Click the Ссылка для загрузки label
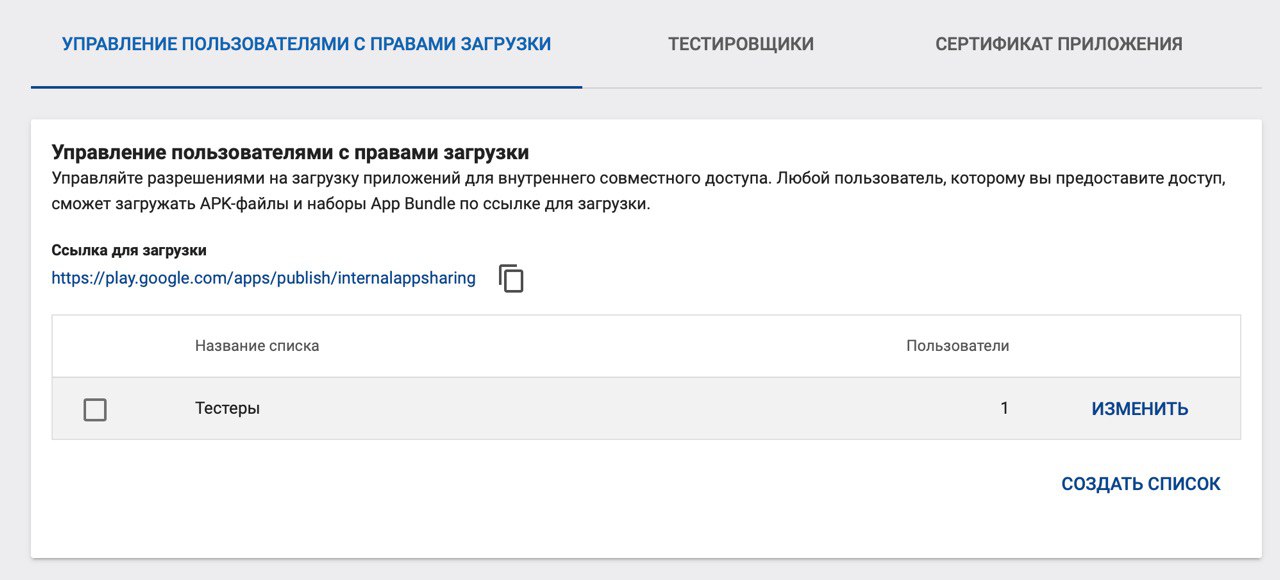 coord(129,250)
